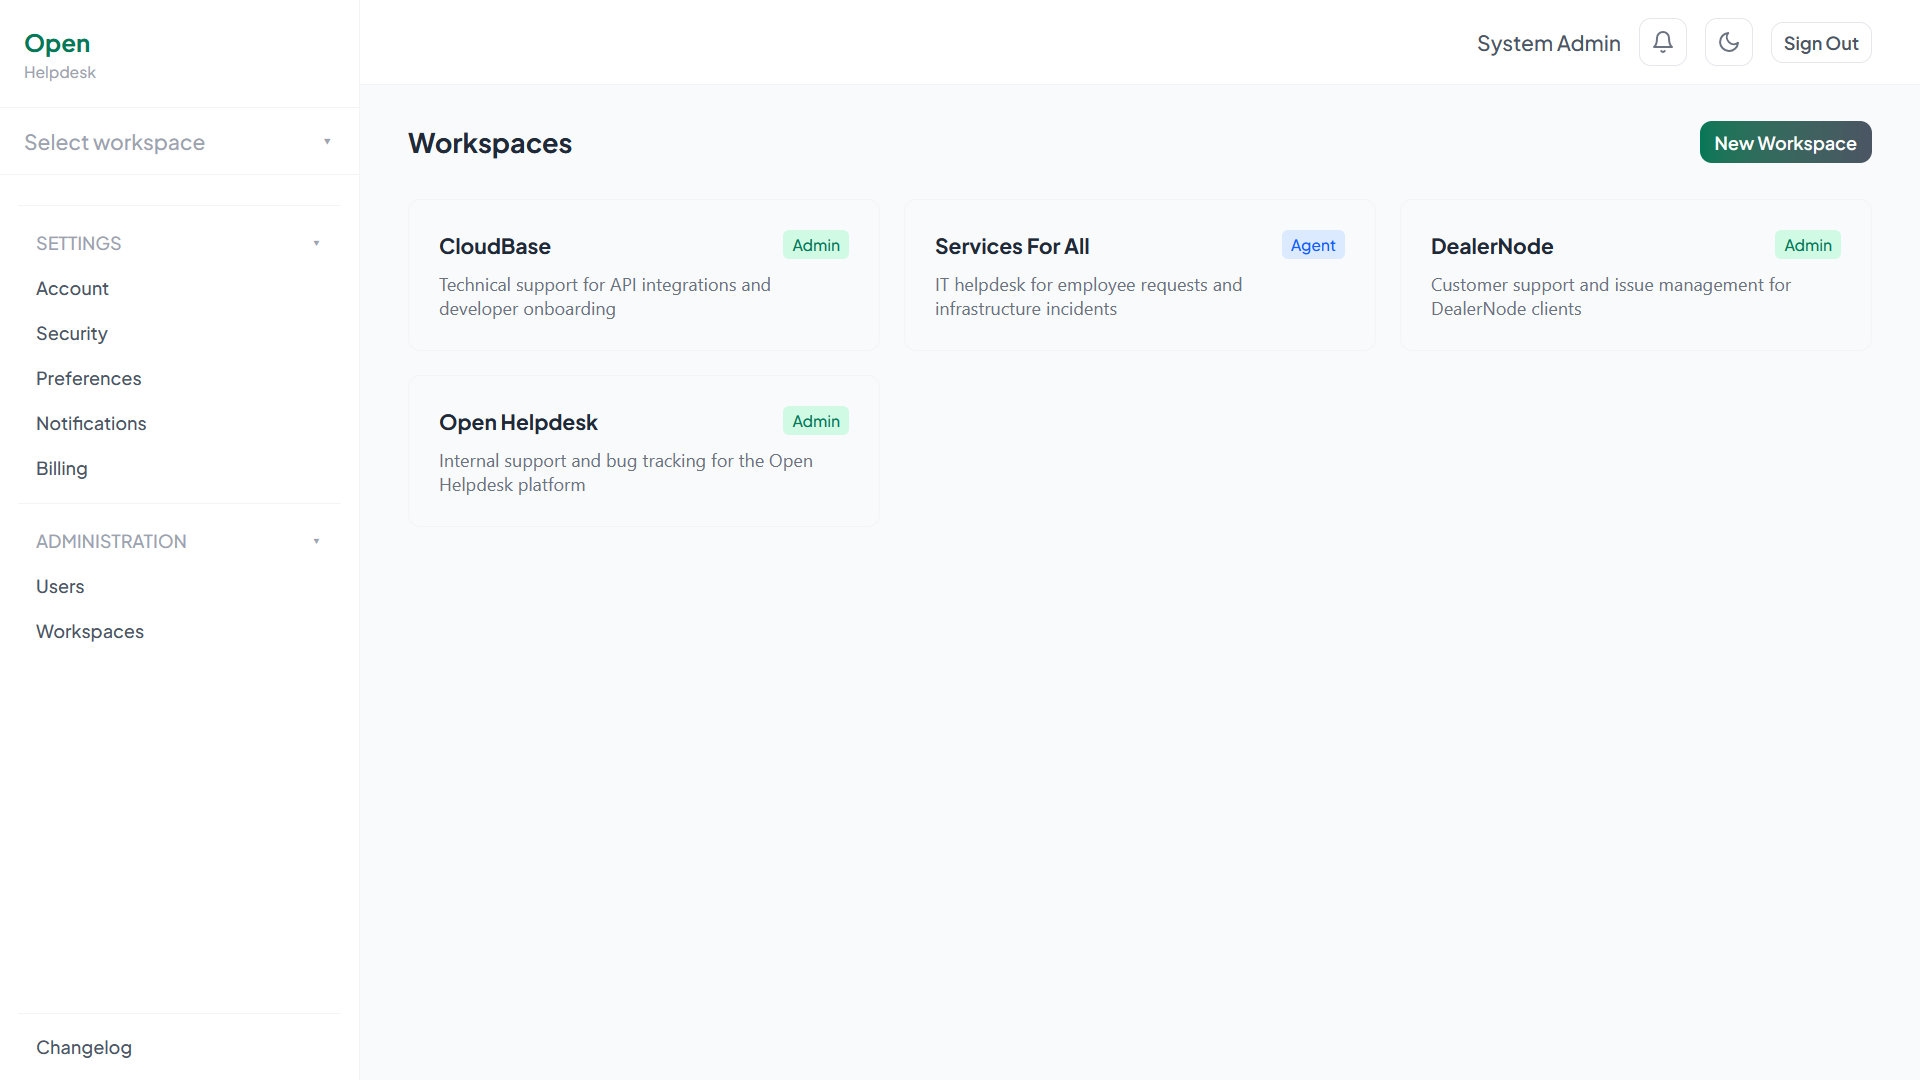The image size is (1920, 1080).
Task: Open the notifications bell icon
Action: [x=1662, y=43]
